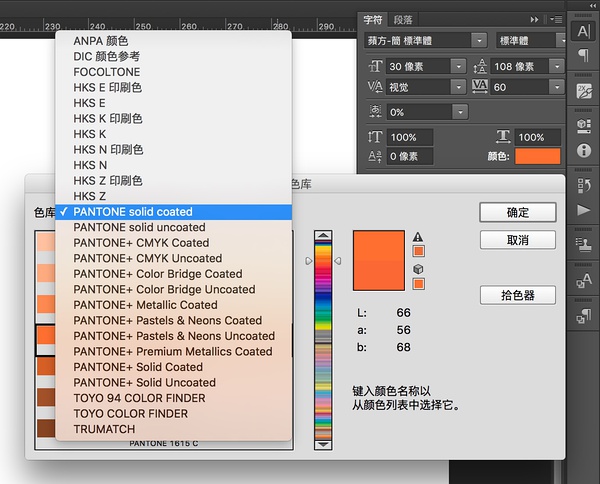Click the web-safe color cube icon

coord(418,269)
